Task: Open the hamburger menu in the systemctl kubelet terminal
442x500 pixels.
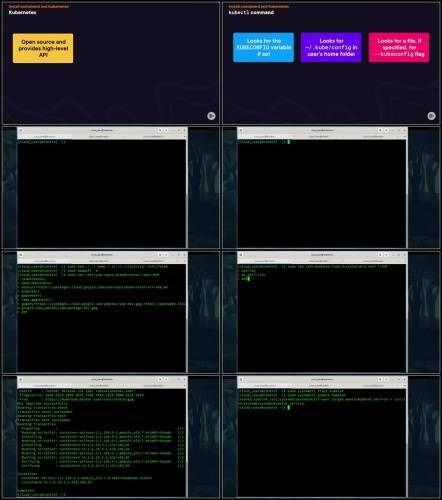Action: [x=386, y=379]
